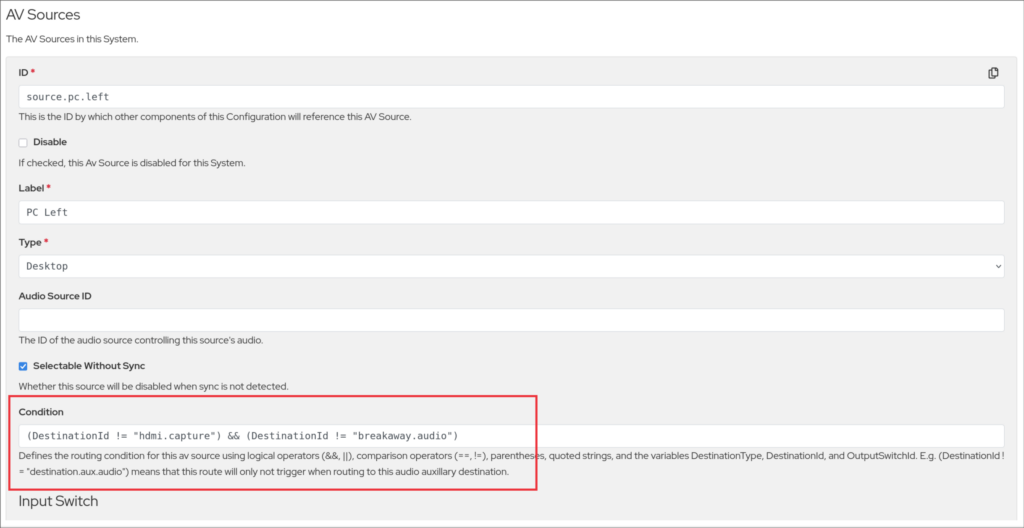Click the 'Disable' checkbox label text
The image size is (1024, 528).
[x=50, y=143]
